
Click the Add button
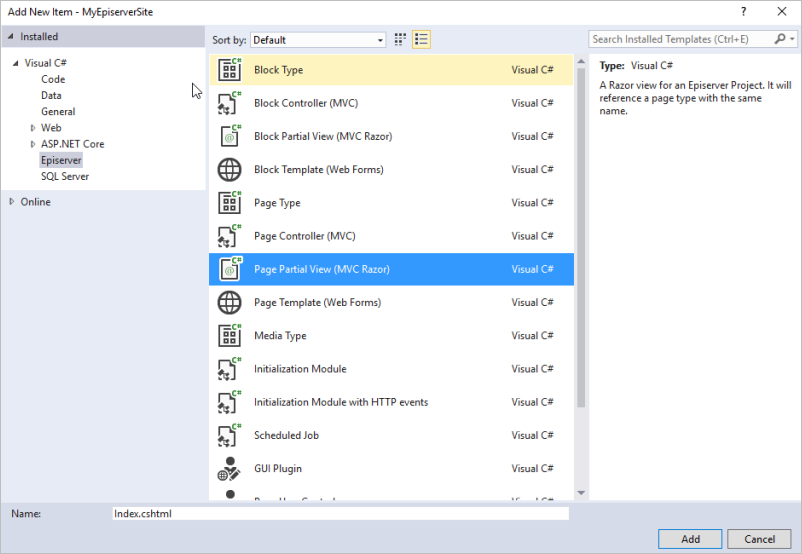click(x=690, y=539)
